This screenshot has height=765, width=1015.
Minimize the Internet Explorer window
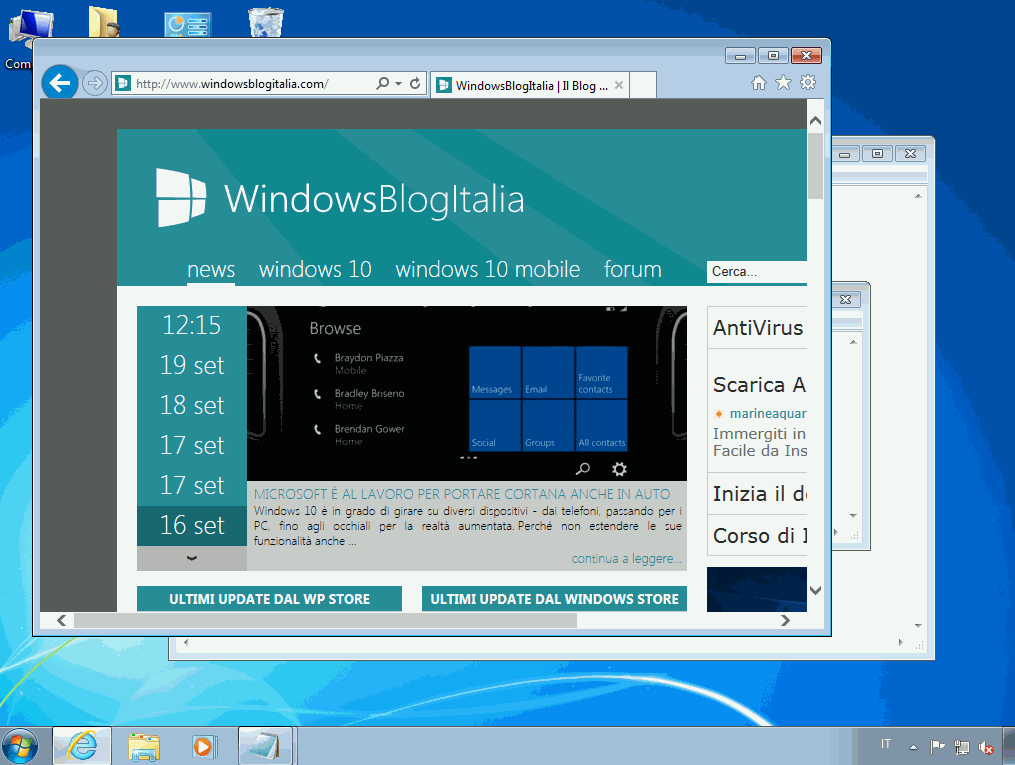click(x=741, y=56)
